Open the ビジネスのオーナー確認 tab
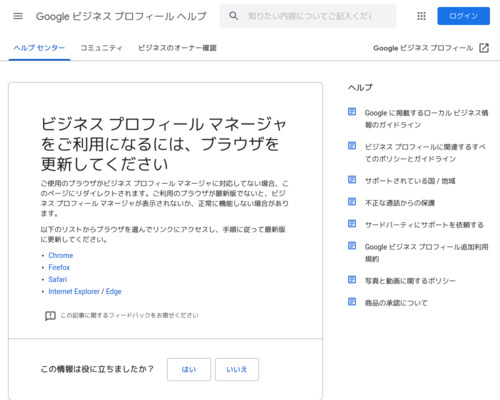The height and width of the screenshot is (400, 500). 177,48
